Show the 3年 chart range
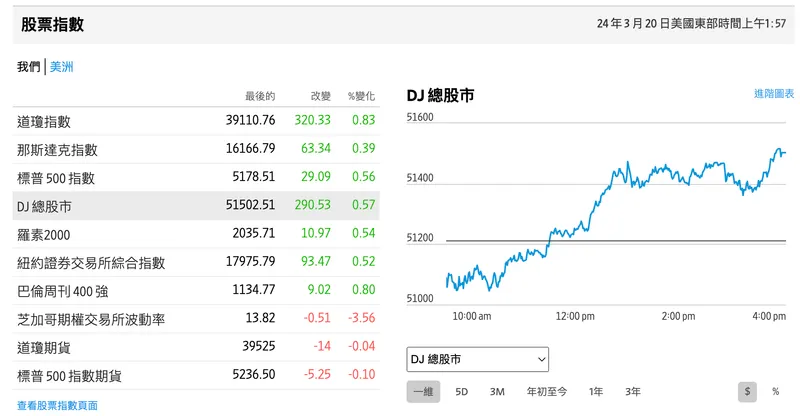 tap(632, 392)
